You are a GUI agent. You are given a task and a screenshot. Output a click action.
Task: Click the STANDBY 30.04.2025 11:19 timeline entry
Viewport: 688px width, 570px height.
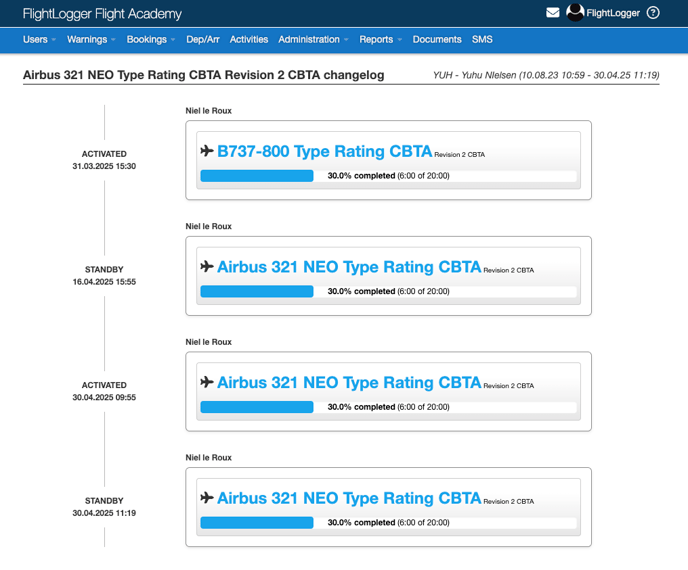tap(104, 507)
